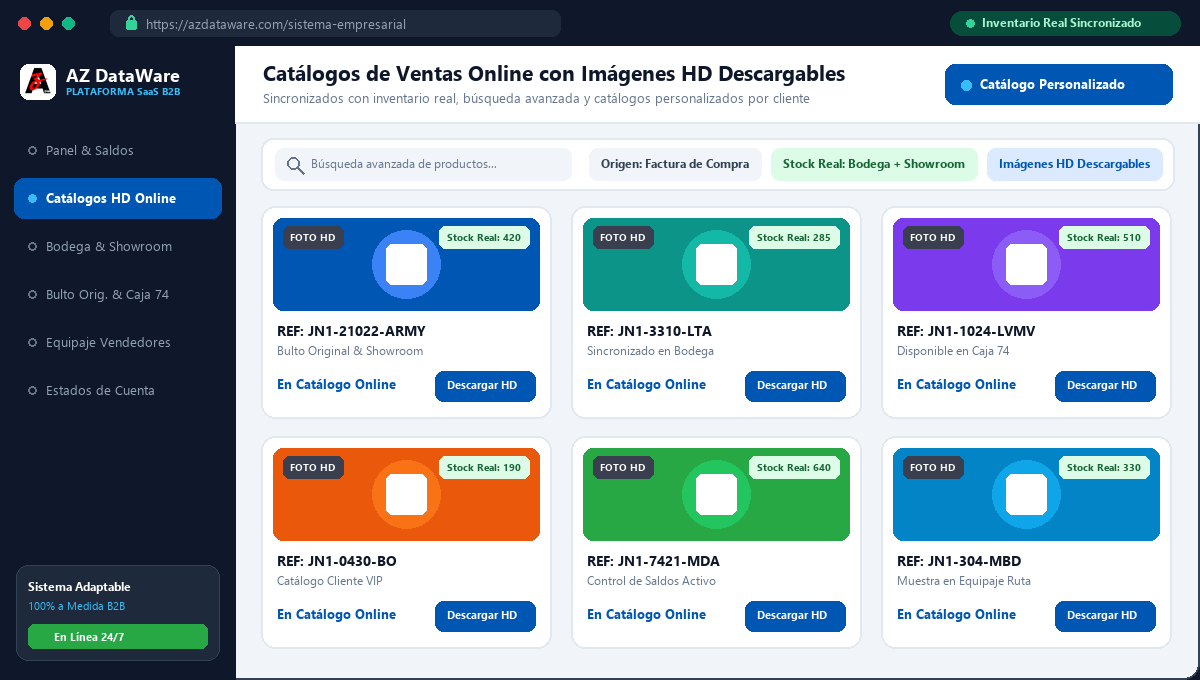
Task: Click the browser URL address bar
Action: [335, 23]
